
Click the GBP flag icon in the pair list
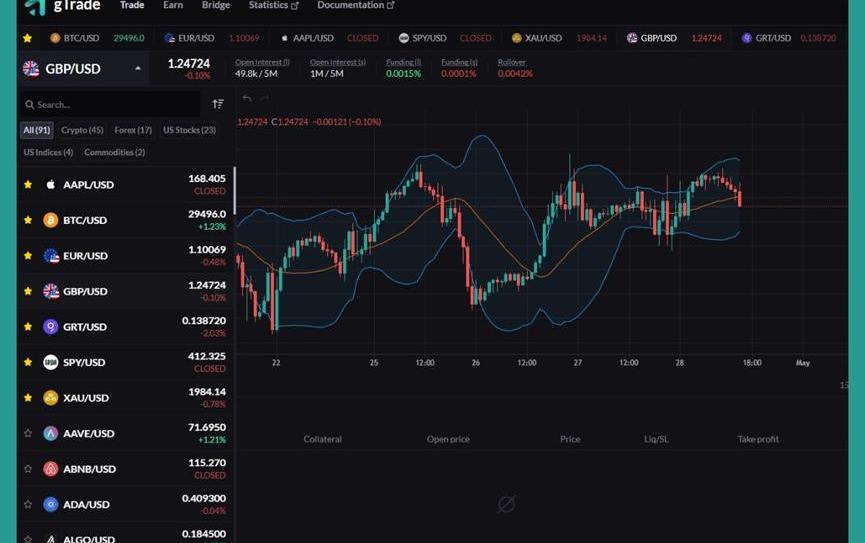pyautogui.click(x=51, y=291)
